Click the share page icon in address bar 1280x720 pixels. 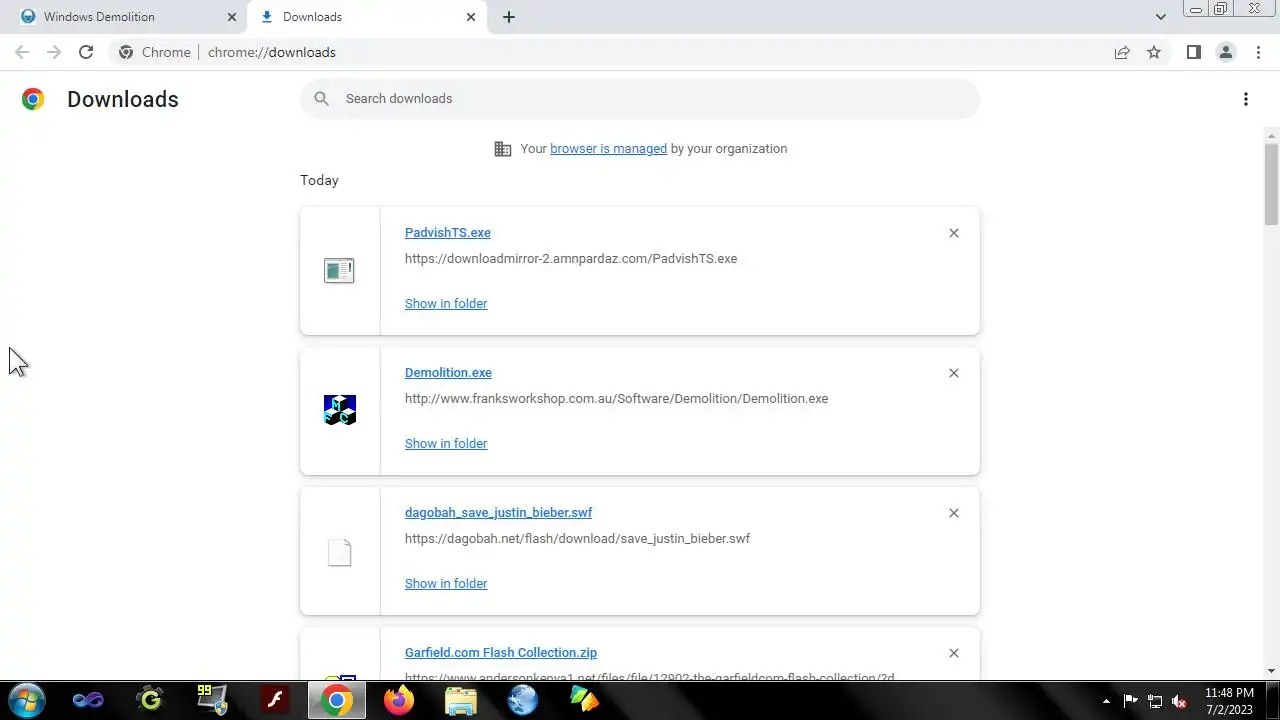1122,52
